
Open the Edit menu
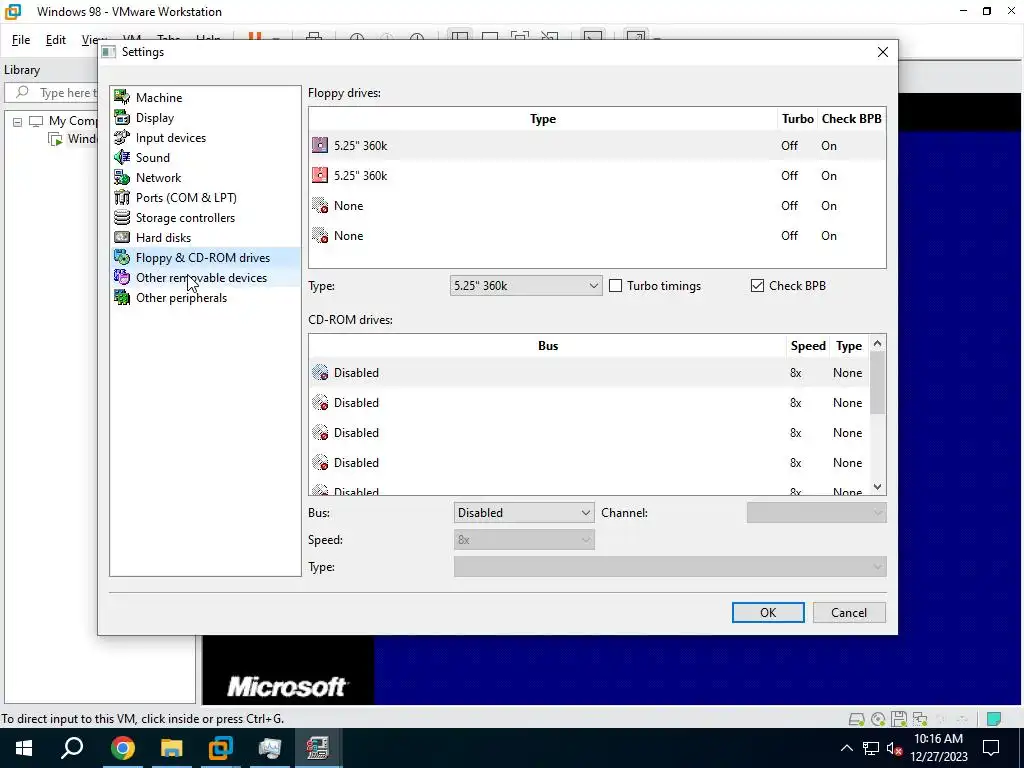tap(56, 40)
